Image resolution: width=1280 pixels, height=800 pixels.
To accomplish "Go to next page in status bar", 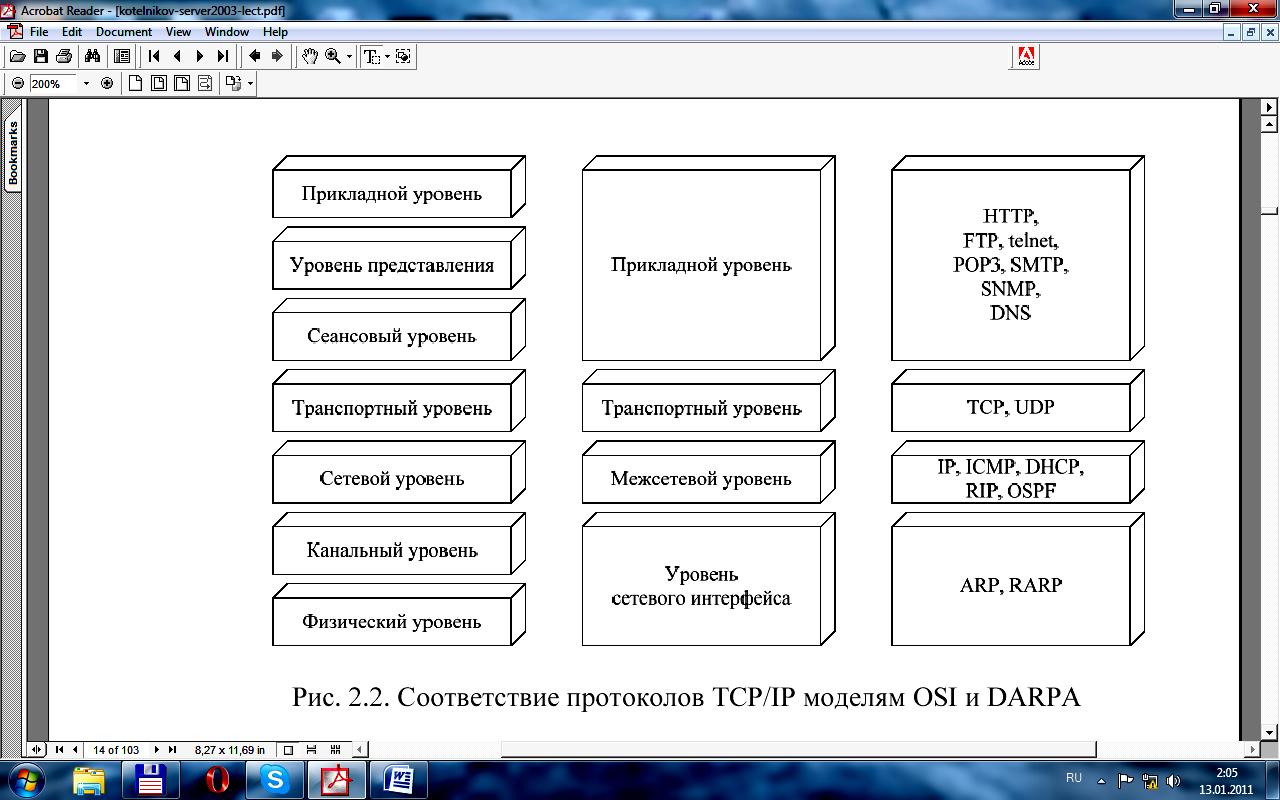I will (157, 749).
